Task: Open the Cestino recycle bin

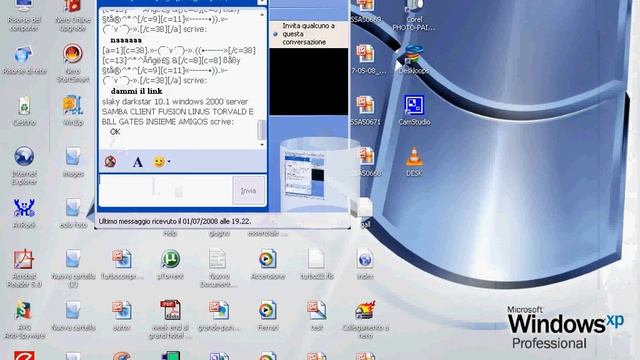Action: 24,111
